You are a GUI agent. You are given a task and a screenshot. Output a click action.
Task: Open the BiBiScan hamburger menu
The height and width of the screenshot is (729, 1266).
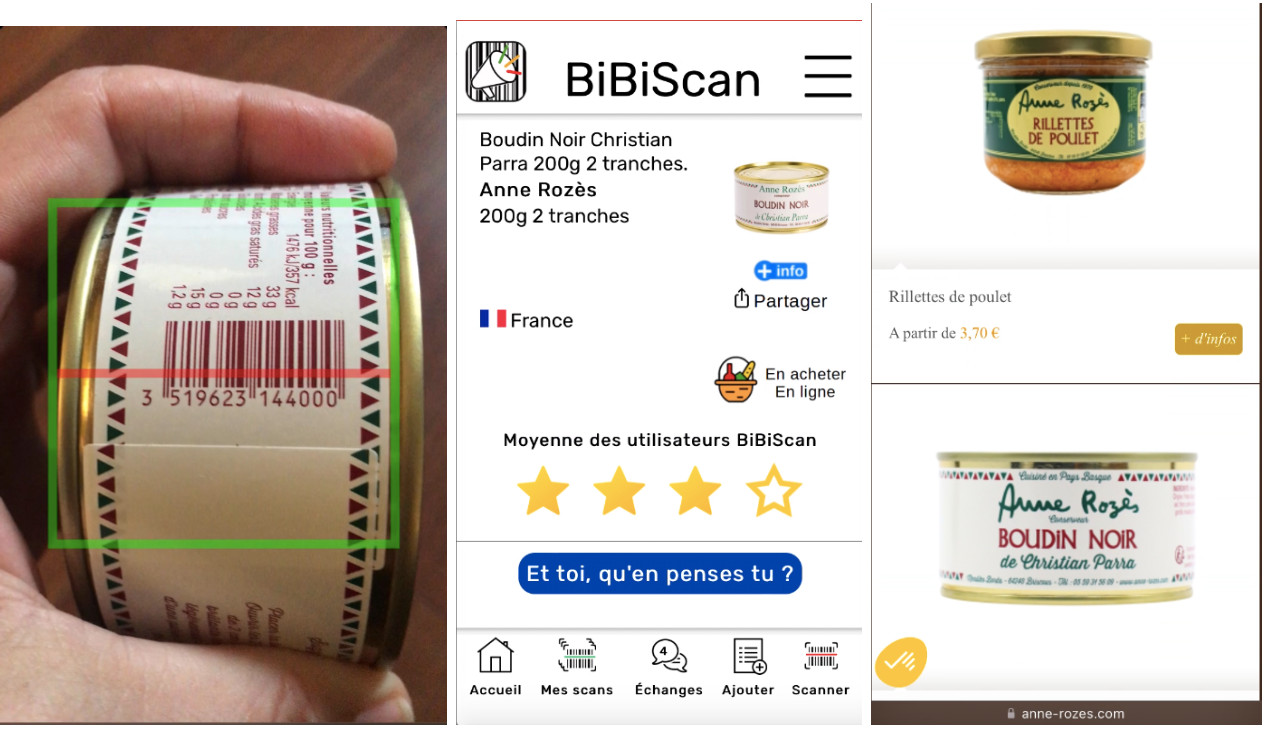click(828, 77)
